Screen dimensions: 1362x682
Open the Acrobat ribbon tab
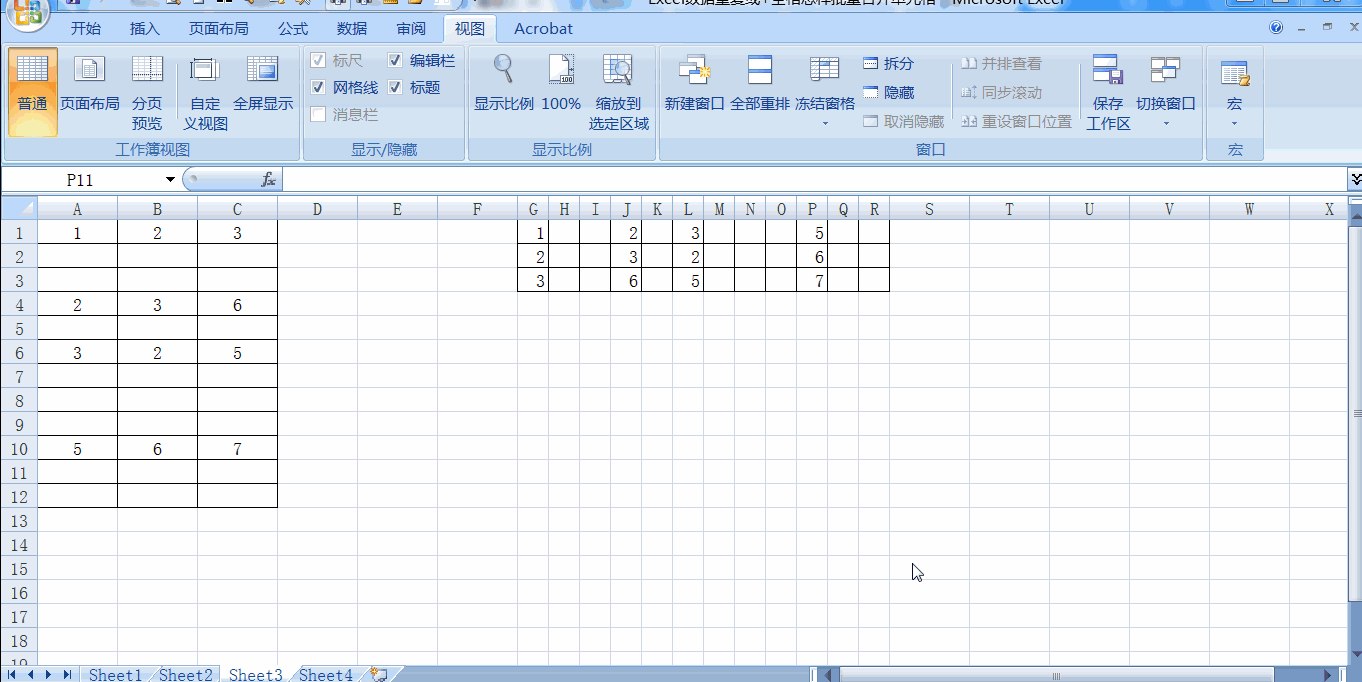click(x=542, y=28)
